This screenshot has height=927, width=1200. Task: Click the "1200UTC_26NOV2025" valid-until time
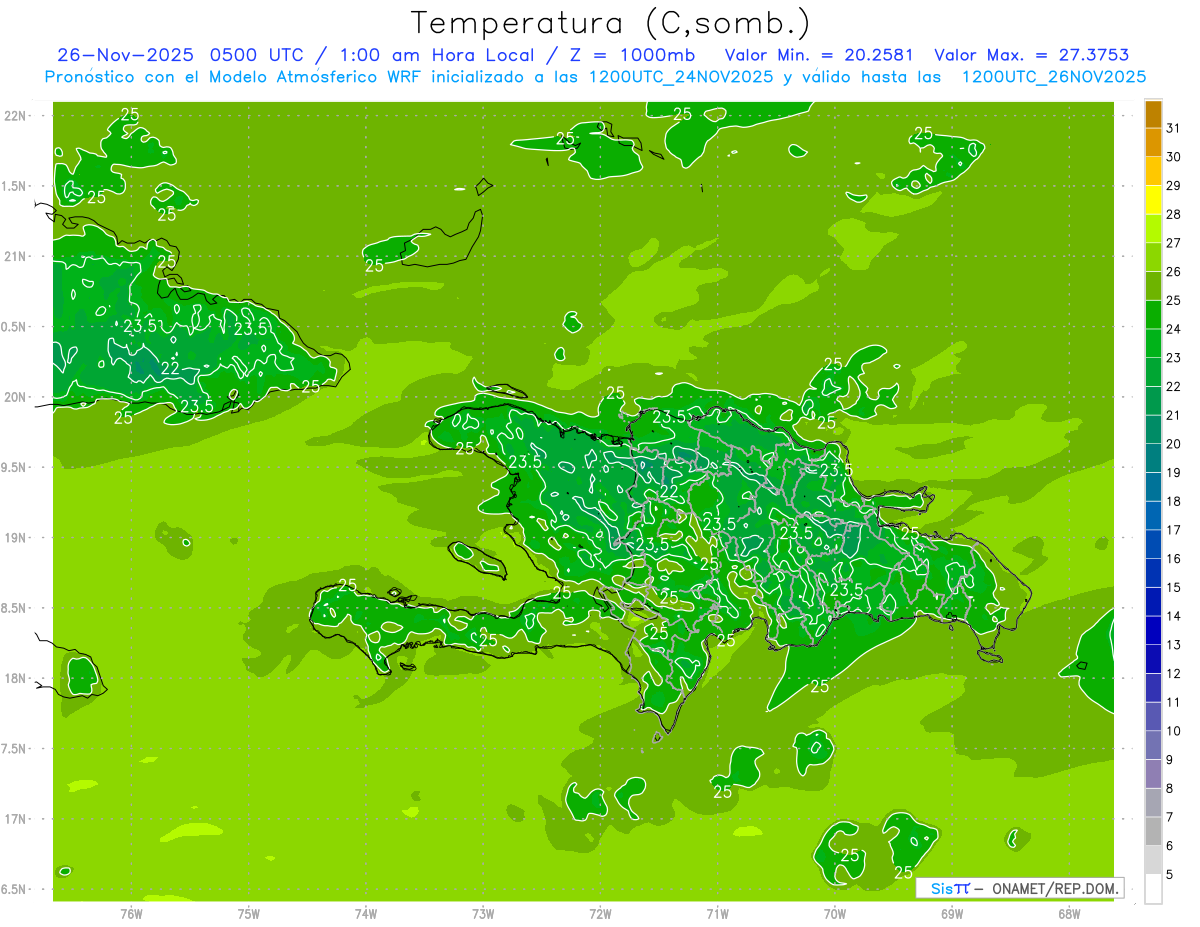pos(1053,77)
